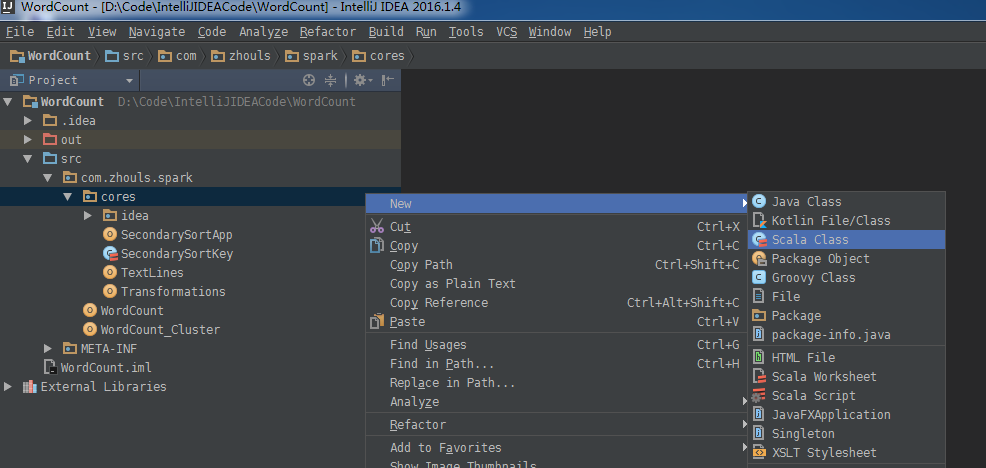Click the SecondarySortKey class icon

point(110,254)
